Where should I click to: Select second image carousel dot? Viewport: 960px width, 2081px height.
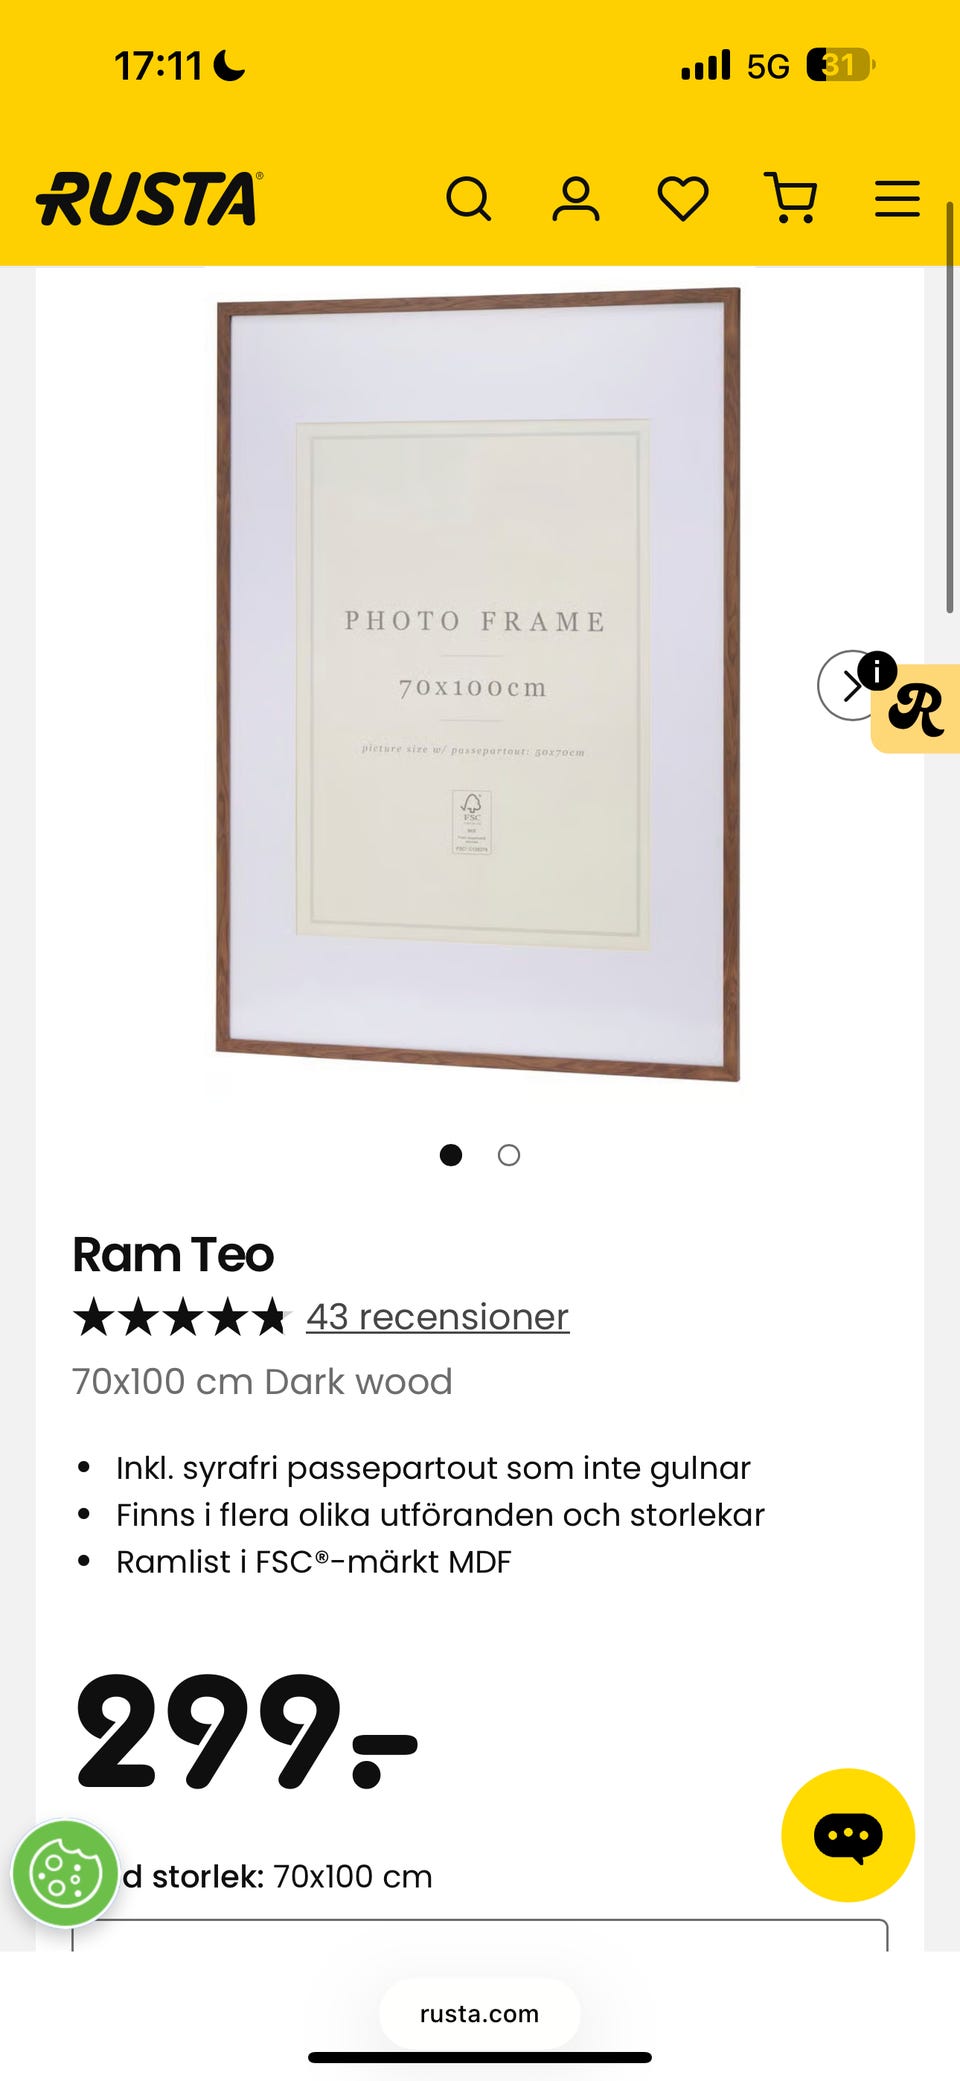(x=509, y=1155)
